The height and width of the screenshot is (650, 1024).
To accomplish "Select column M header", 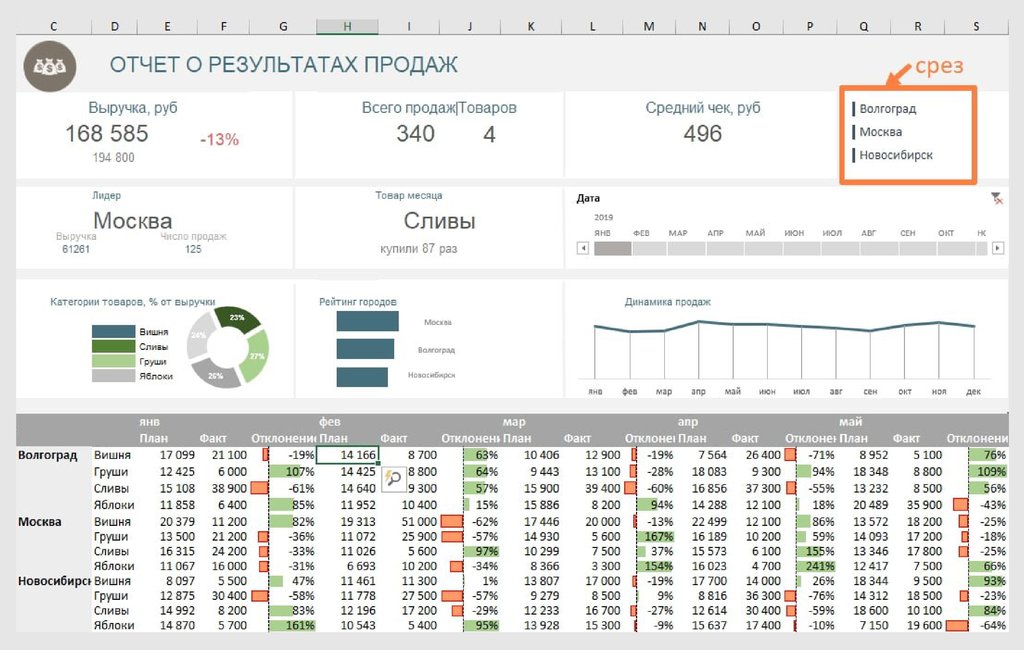I will pos(649,26).
